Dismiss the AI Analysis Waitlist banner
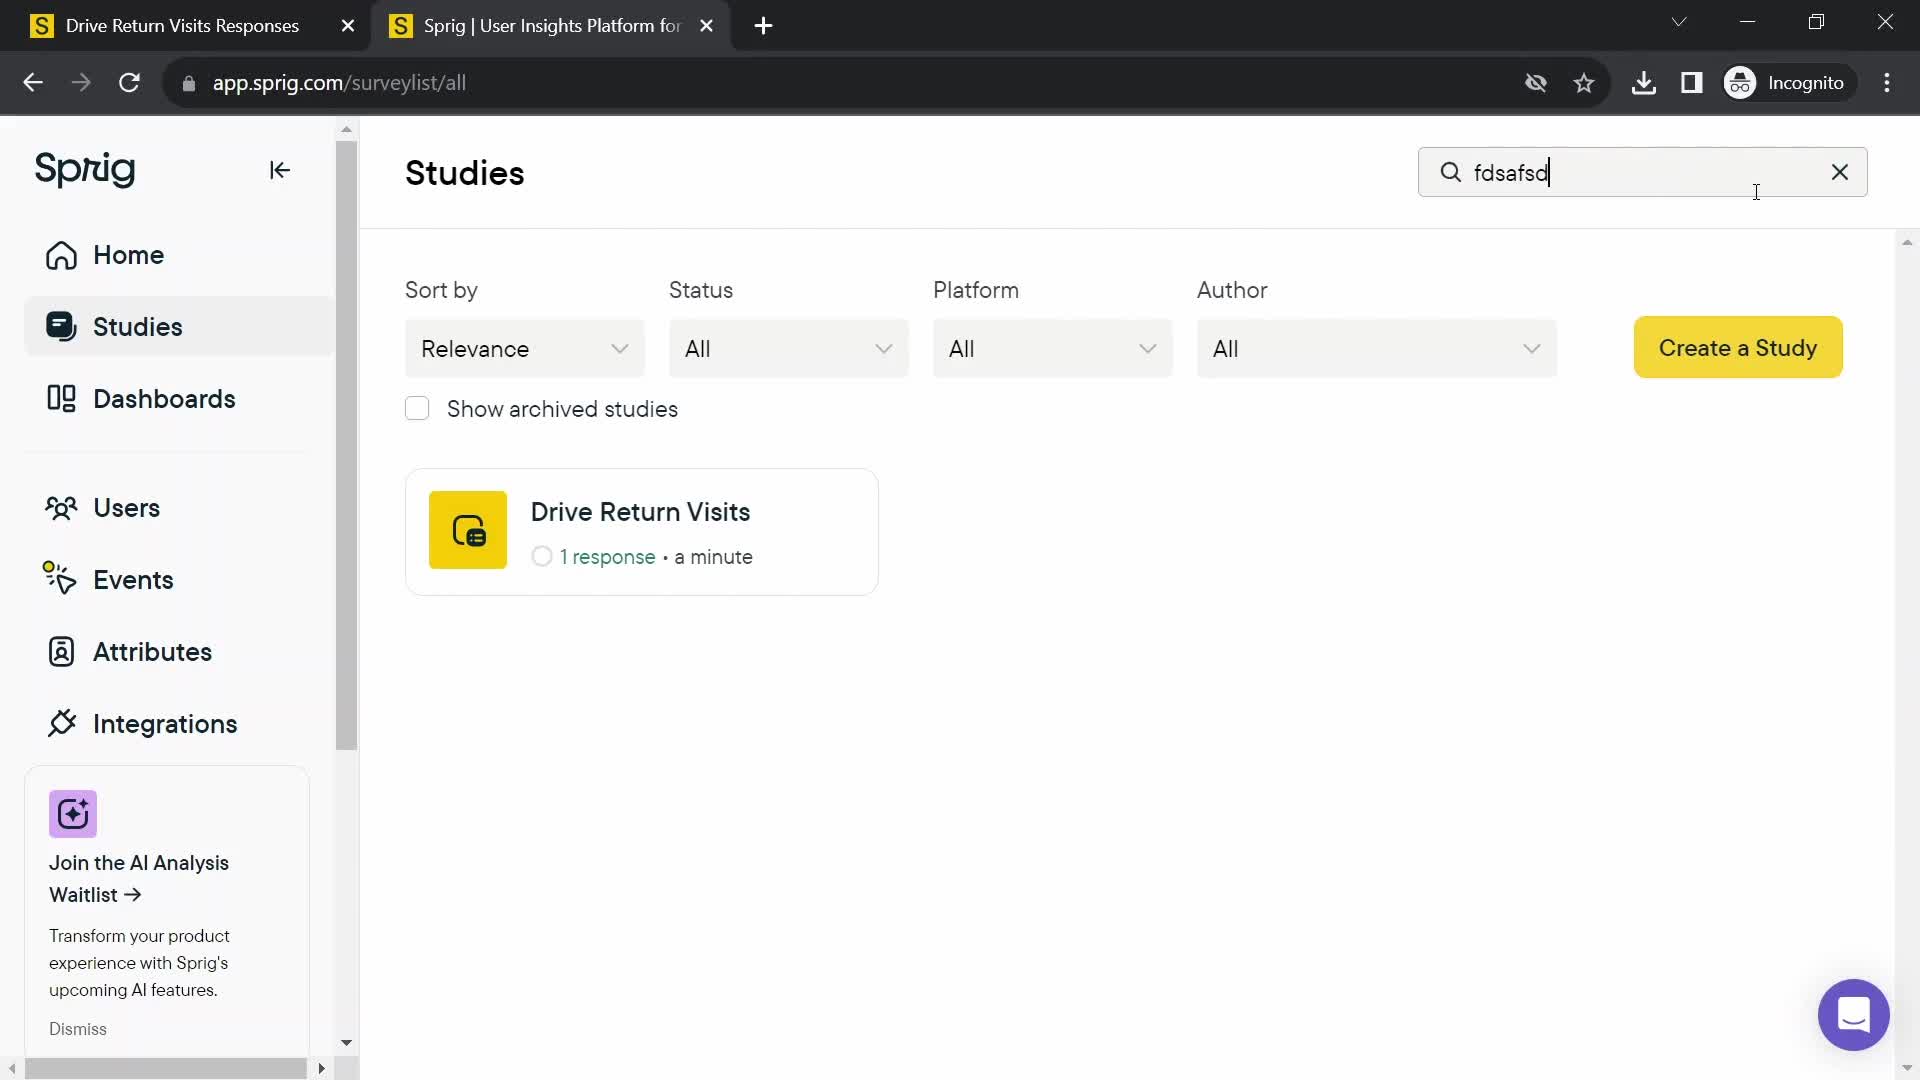Viewport: 1920px width, 1080px height. pos(78,1029)
